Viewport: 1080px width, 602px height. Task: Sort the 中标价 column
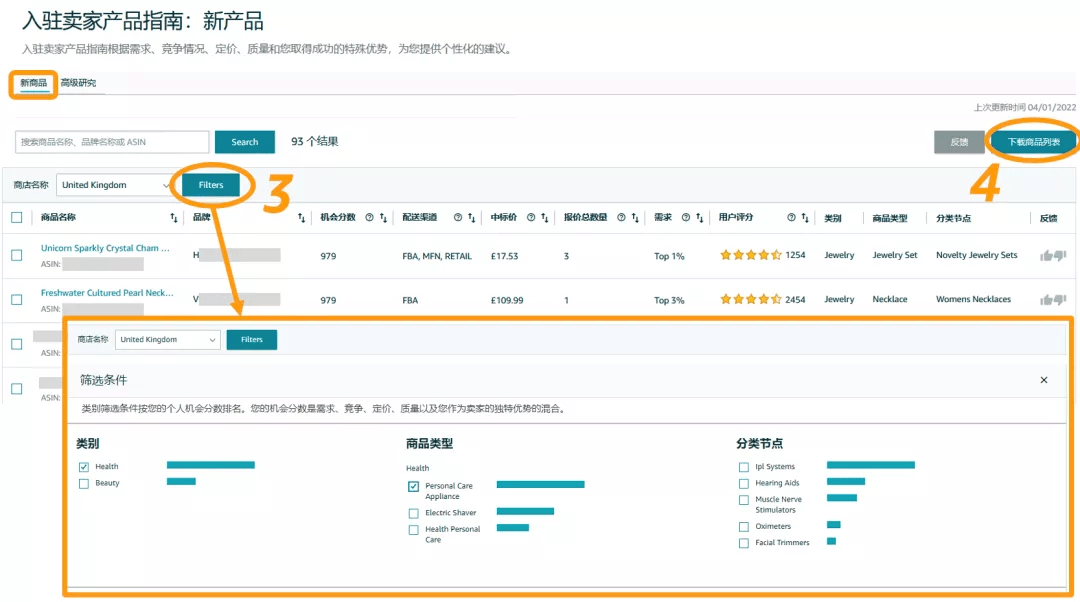click(x=545, y=218)
